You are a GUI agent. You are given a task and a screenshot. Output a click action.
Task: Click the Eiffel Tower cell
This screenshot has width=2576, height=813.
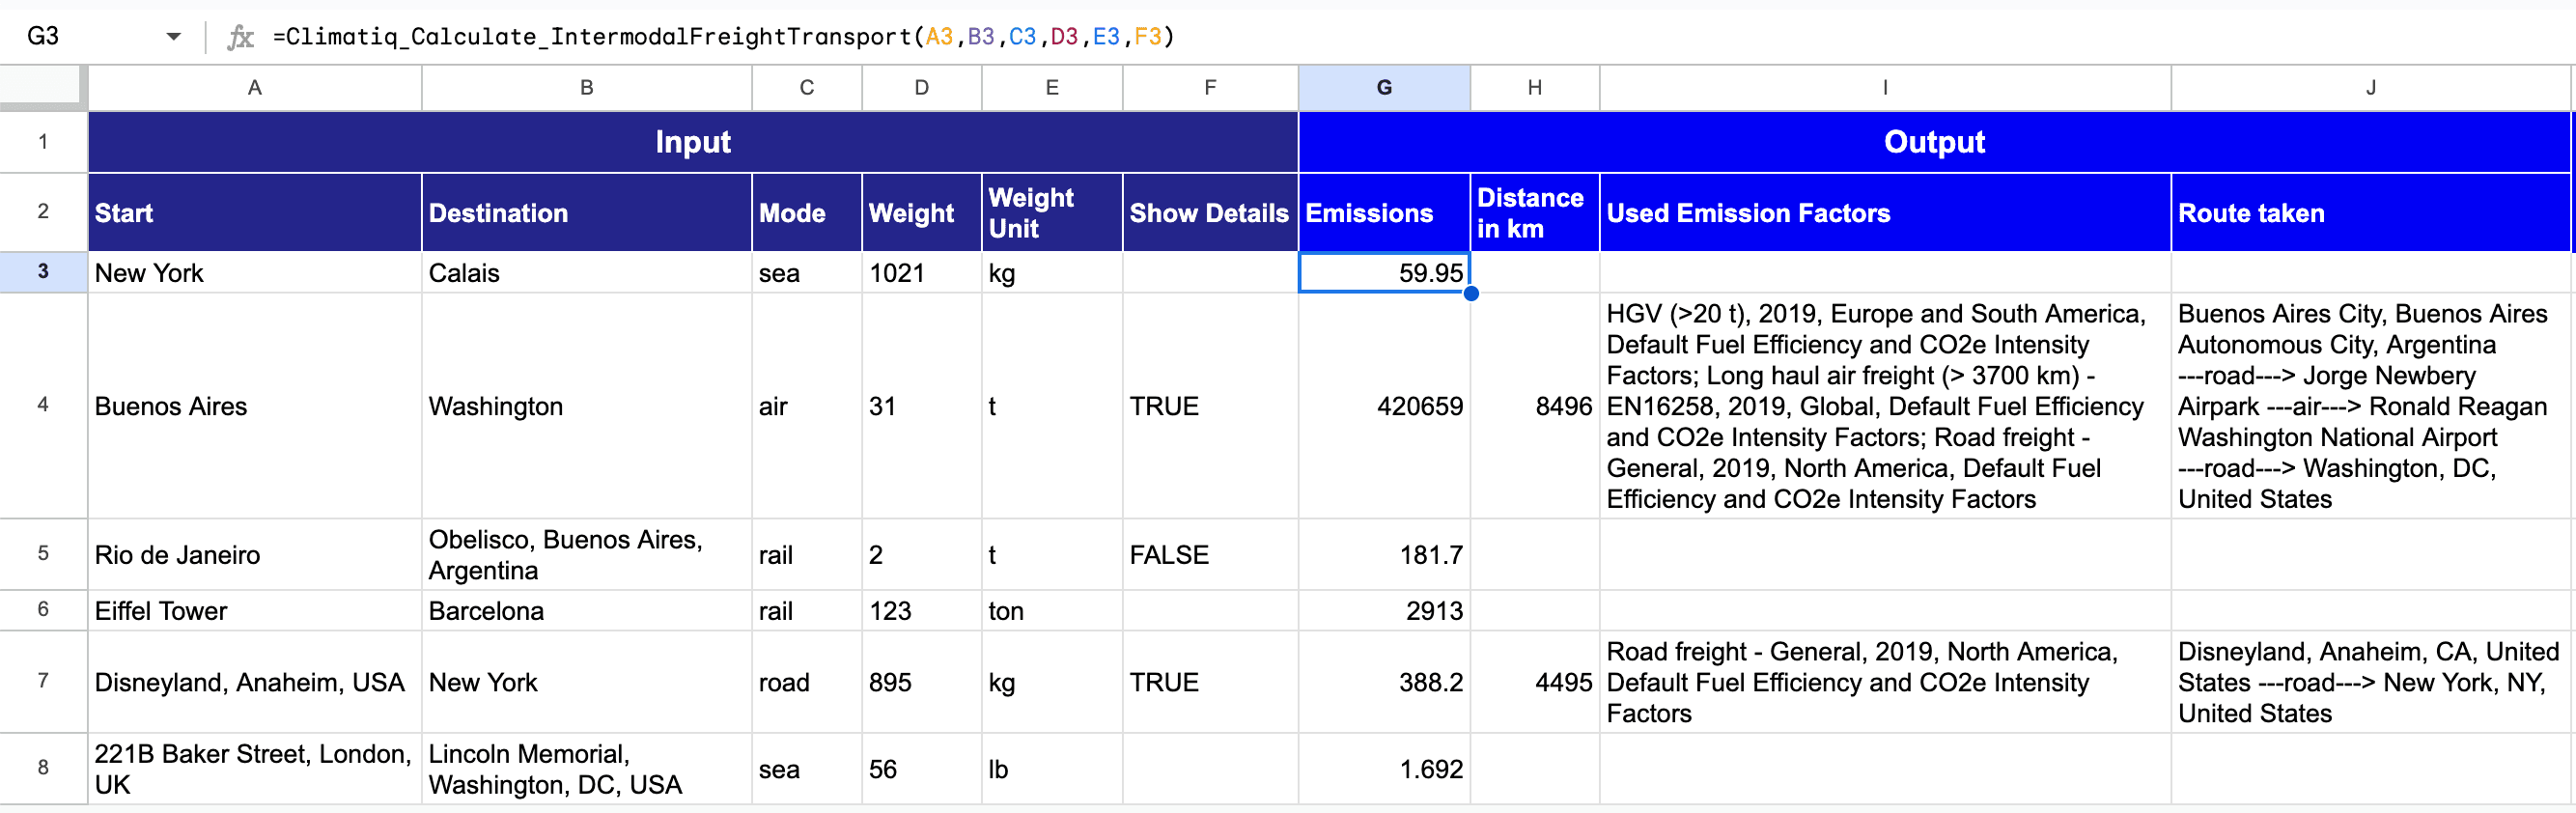pos(255,610)
